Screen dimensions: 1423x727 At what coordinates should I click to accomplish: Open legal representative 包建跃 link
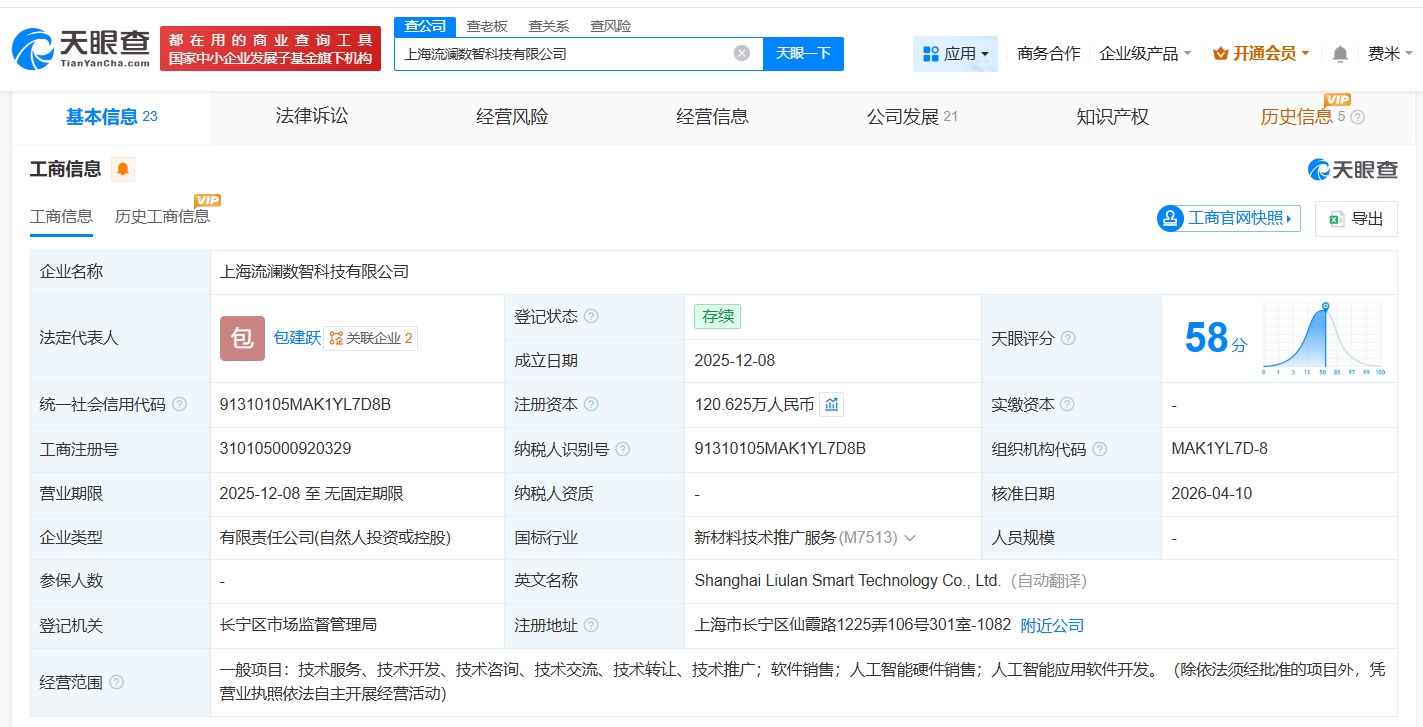297,338
